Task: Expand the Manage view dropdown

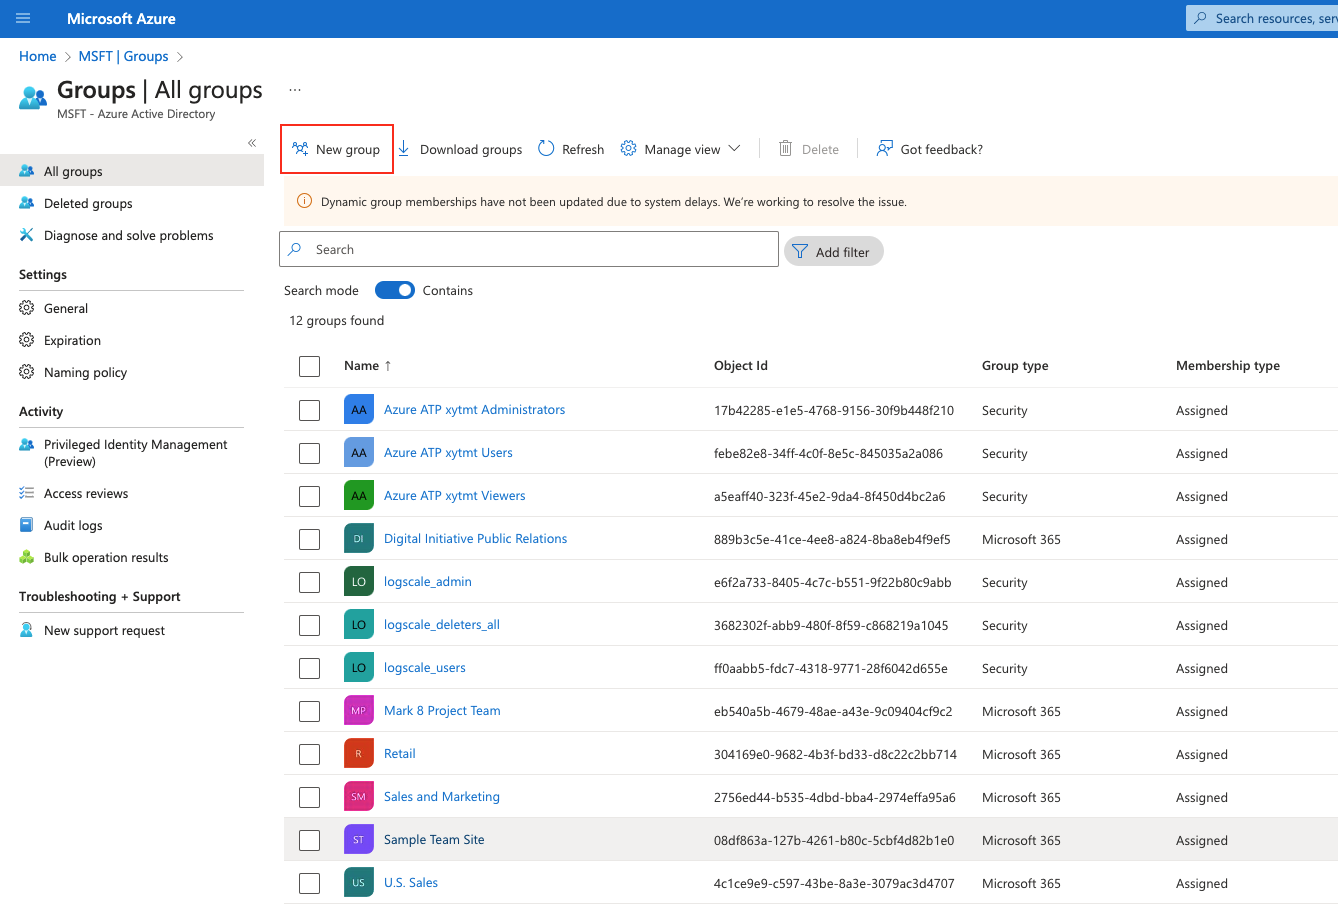Action: pyautogui.click(x=735, y=148)
